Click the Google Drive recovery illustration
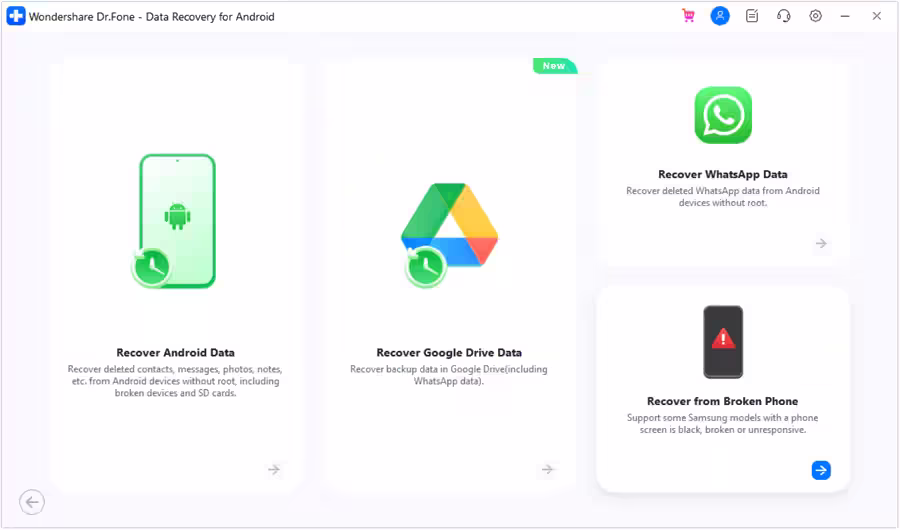 pyautogui.click(x=449, y=235)
